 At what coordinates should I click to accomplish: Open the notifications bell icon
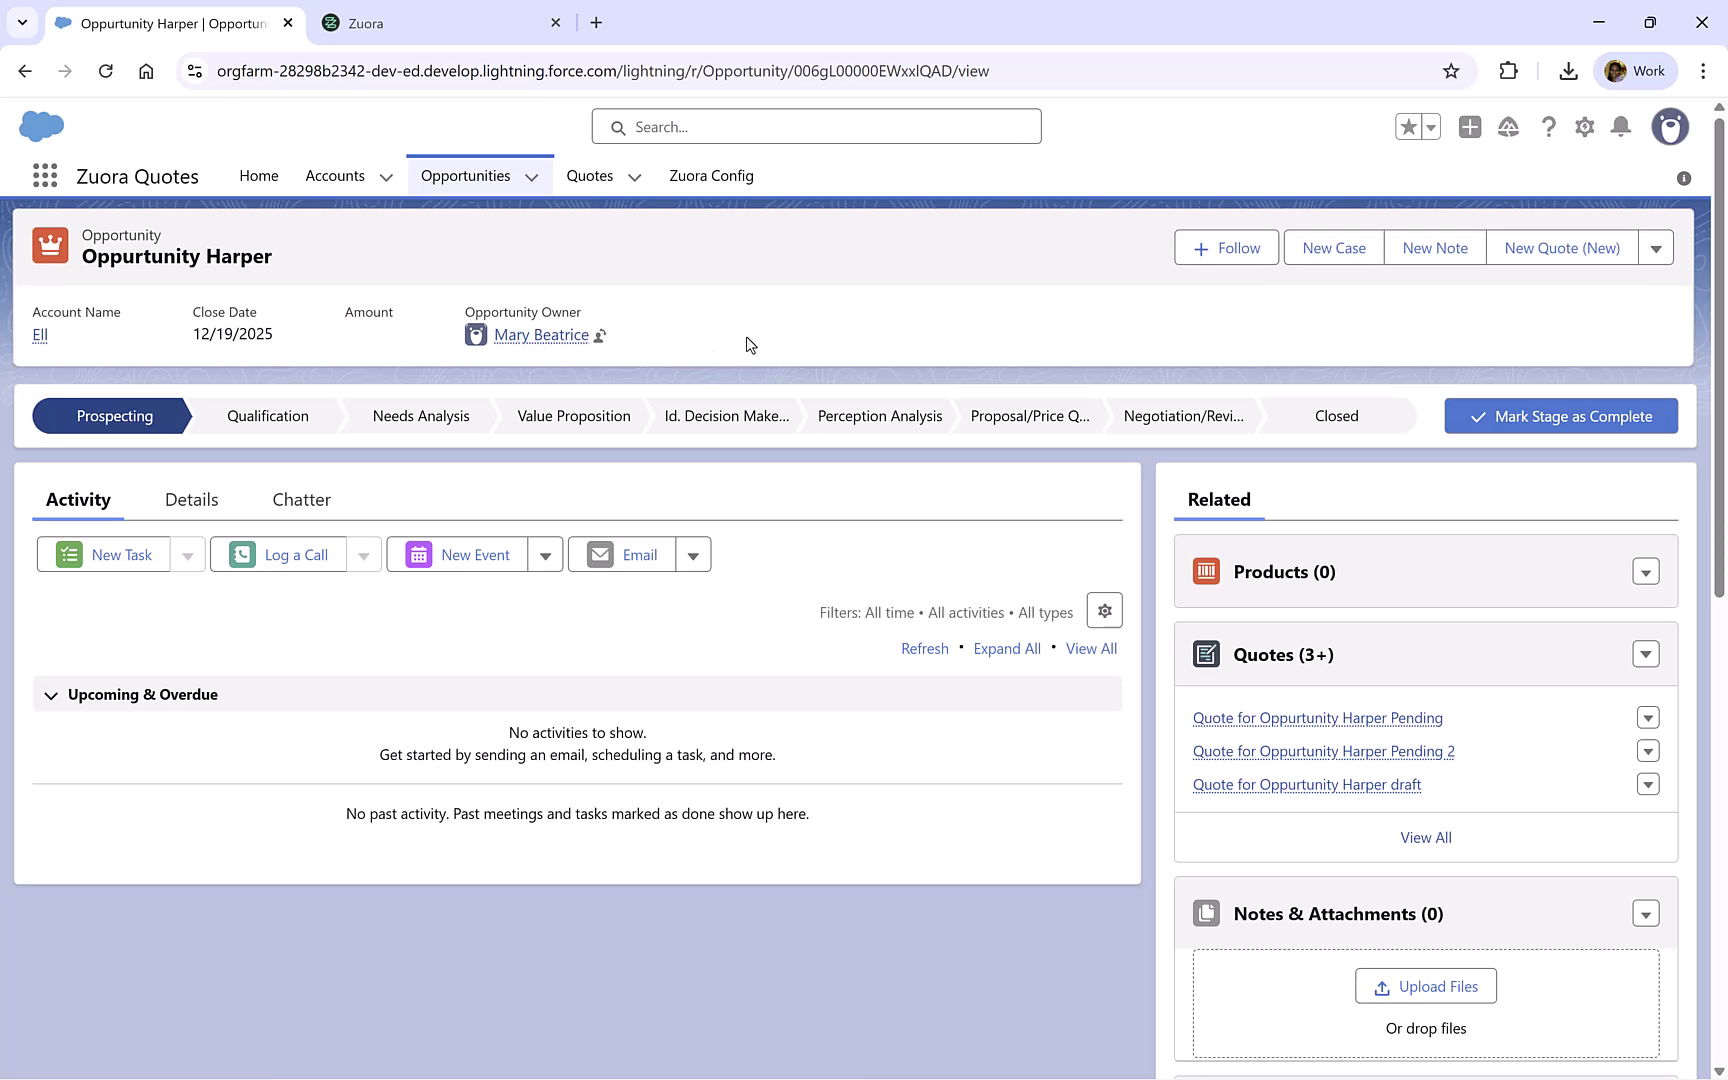click(1621, 127)
